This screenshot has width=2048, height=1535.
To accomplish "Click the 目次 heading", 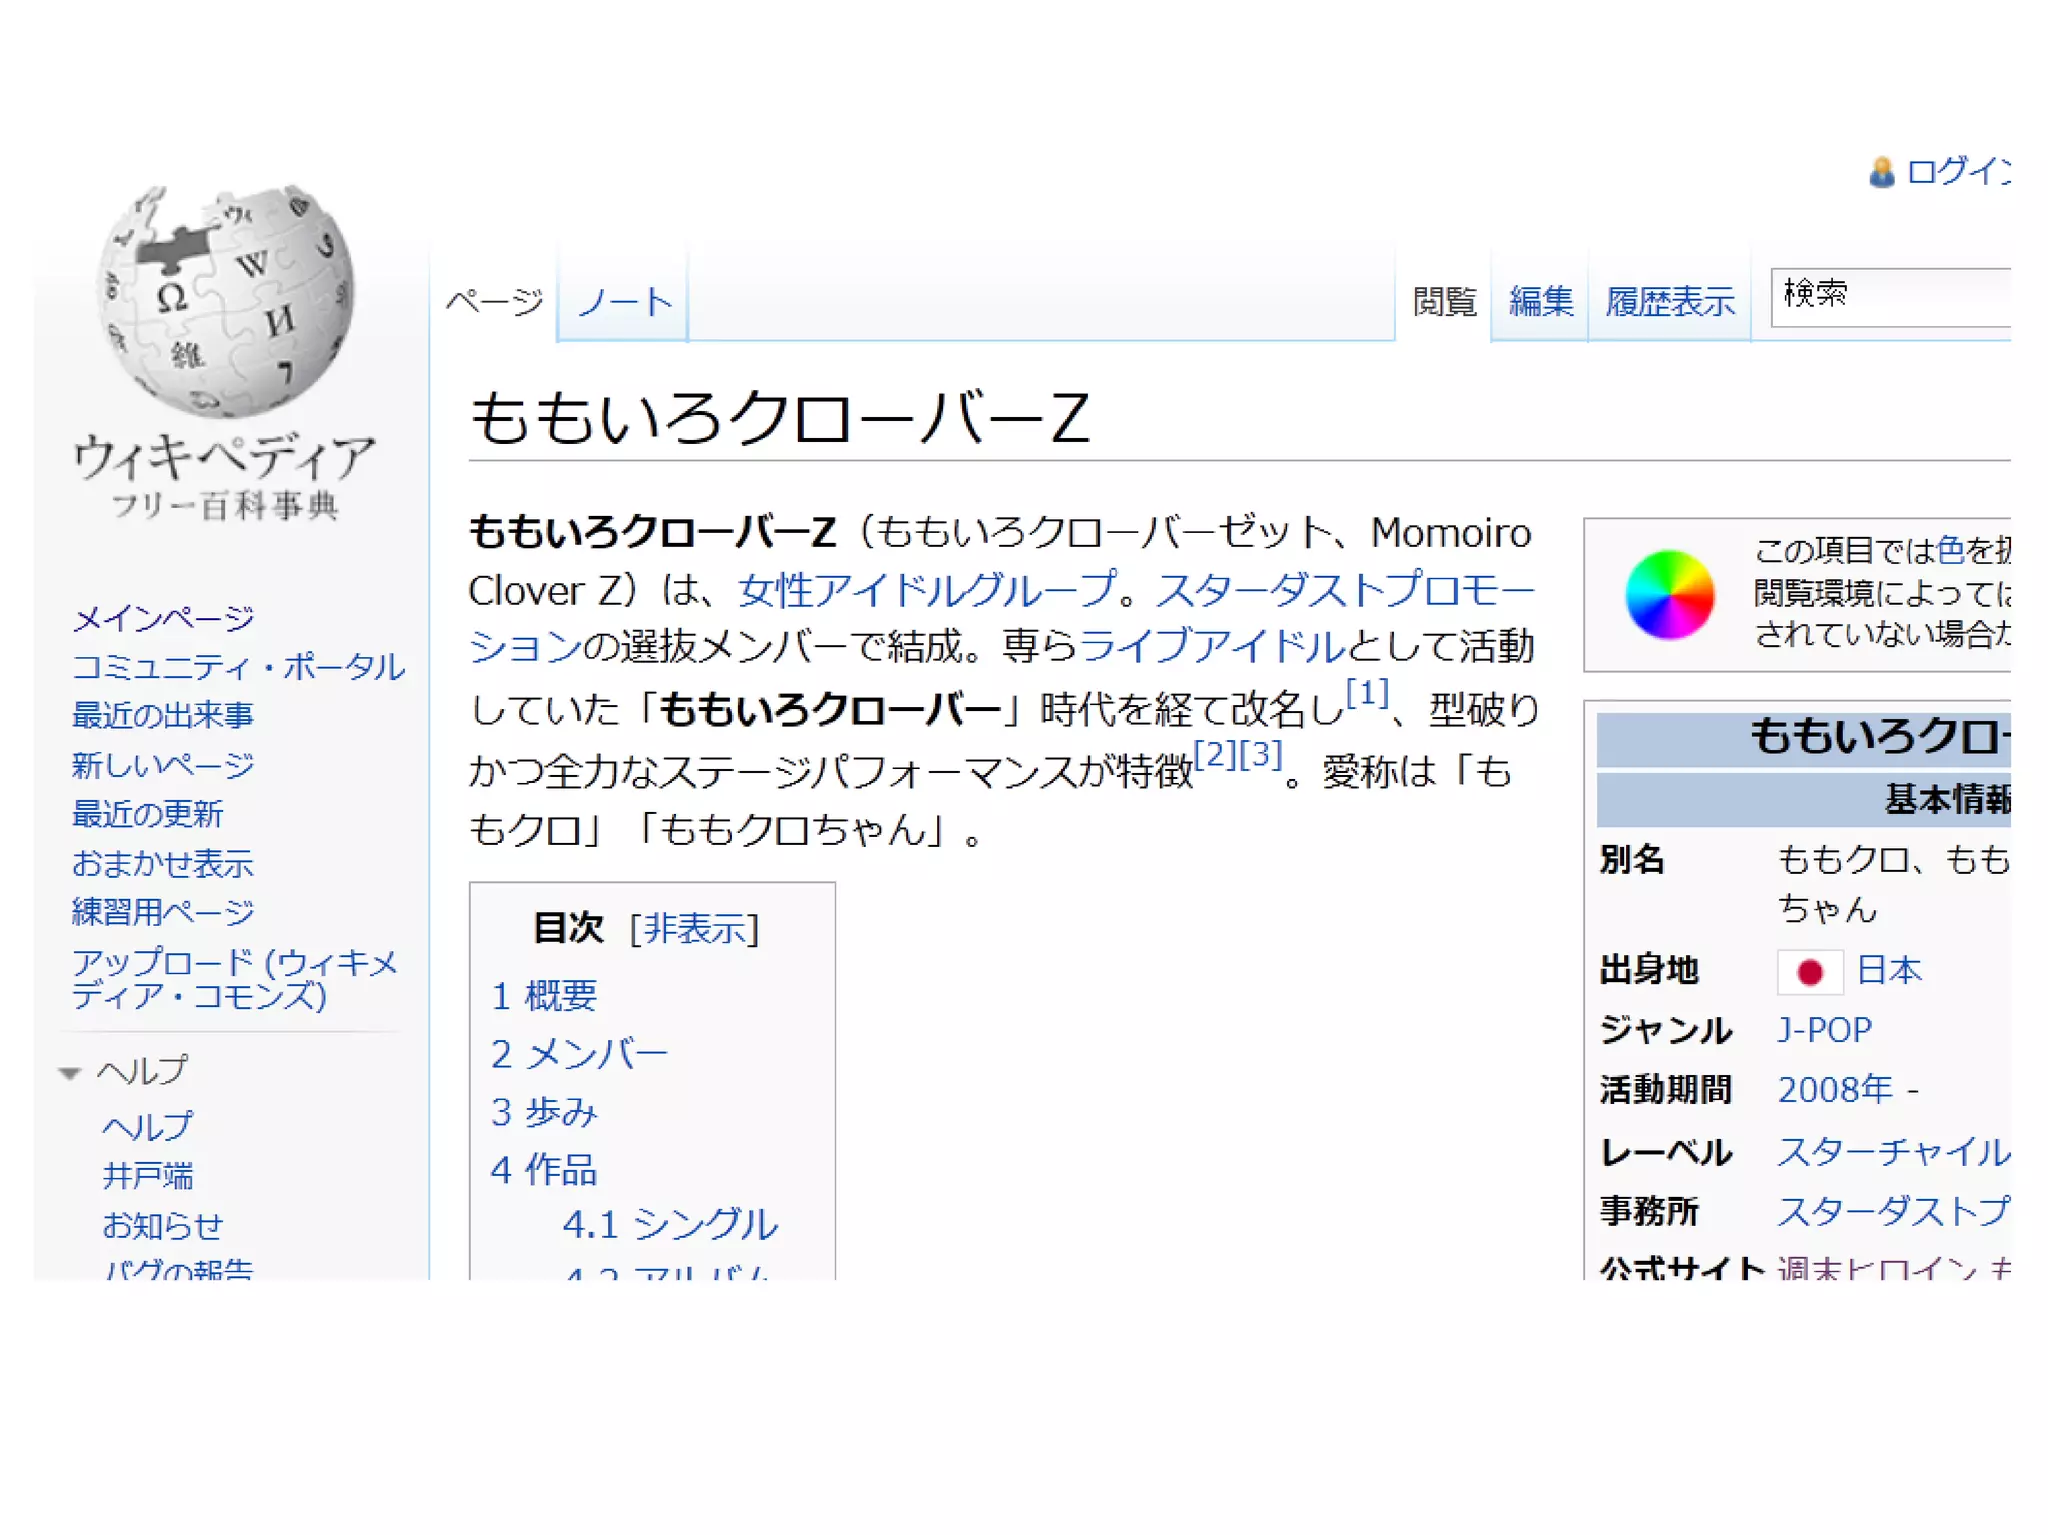I will [568, 928].
